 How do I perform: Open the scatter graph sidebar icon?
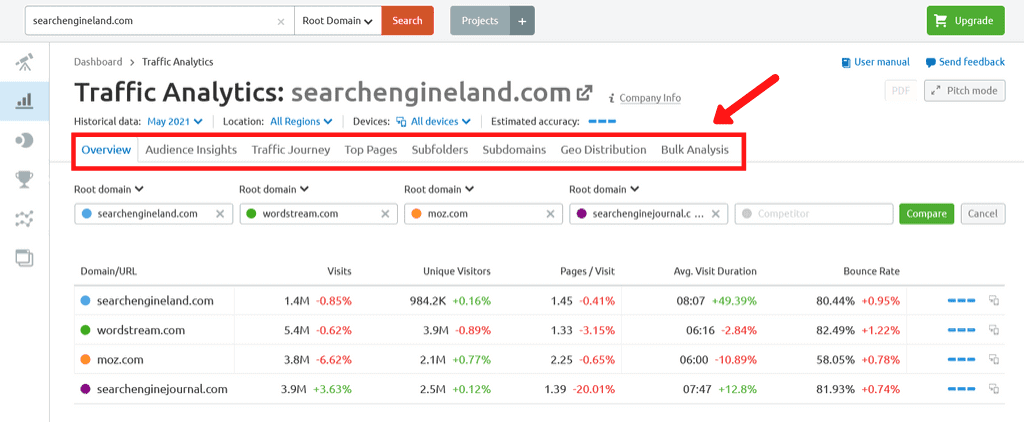(24, 219)
